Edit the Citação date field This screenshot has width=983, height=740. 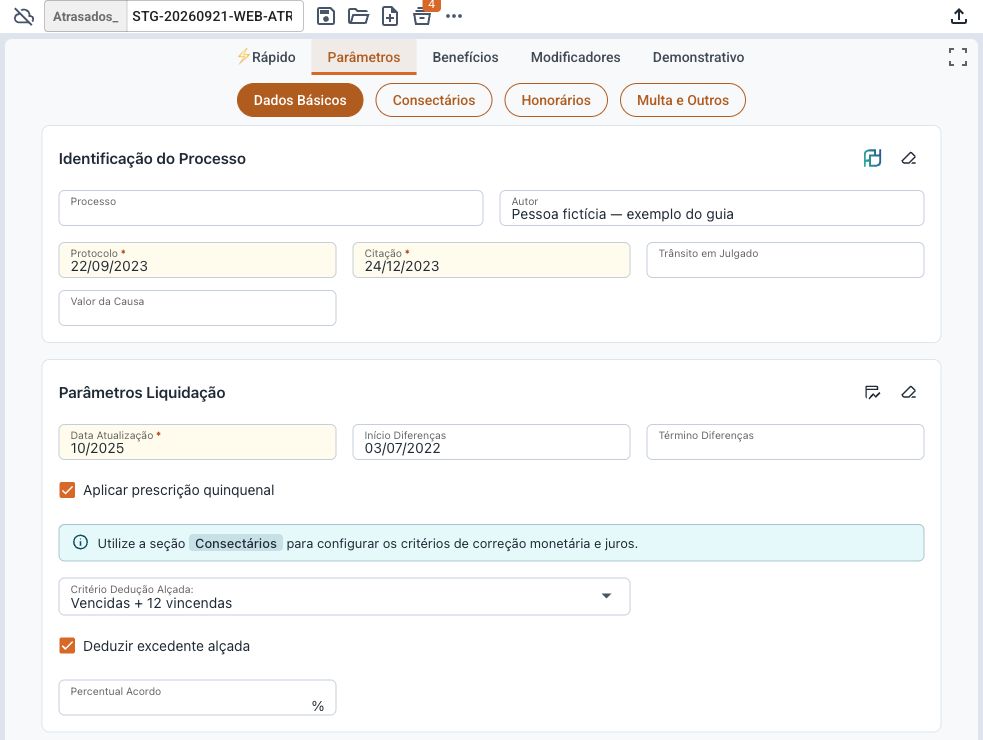click(492, 260)
